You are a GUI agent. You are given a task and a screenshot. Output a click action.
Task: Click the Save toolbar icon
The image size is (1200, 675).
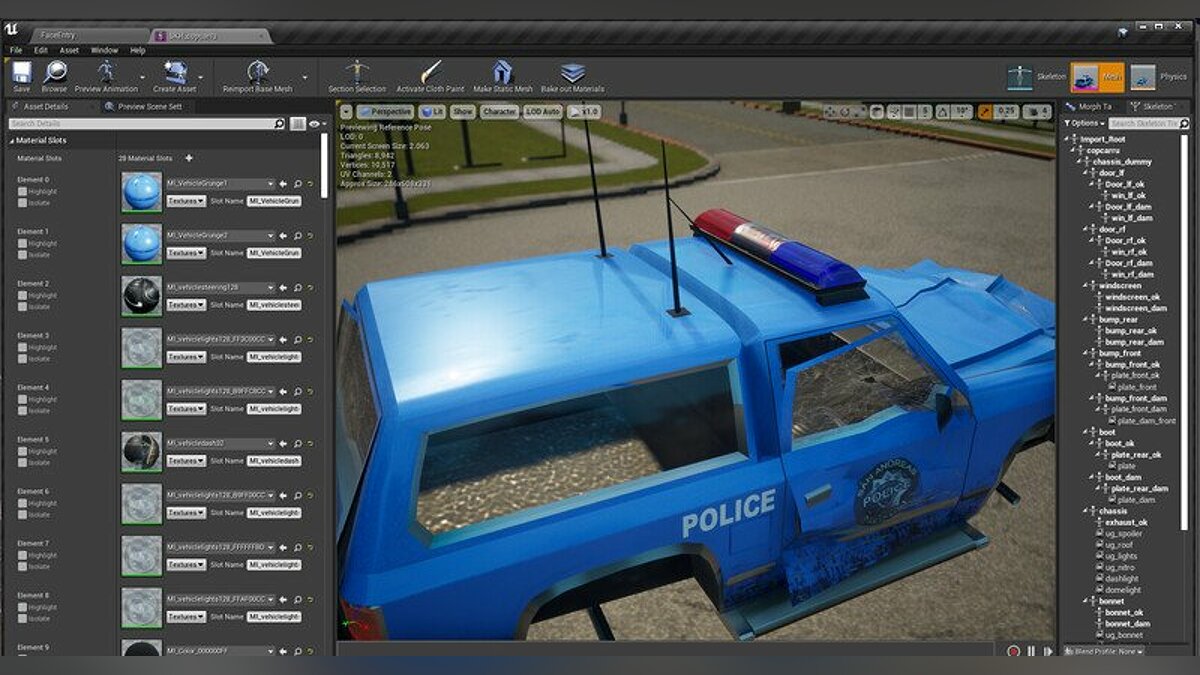[22, 73]
